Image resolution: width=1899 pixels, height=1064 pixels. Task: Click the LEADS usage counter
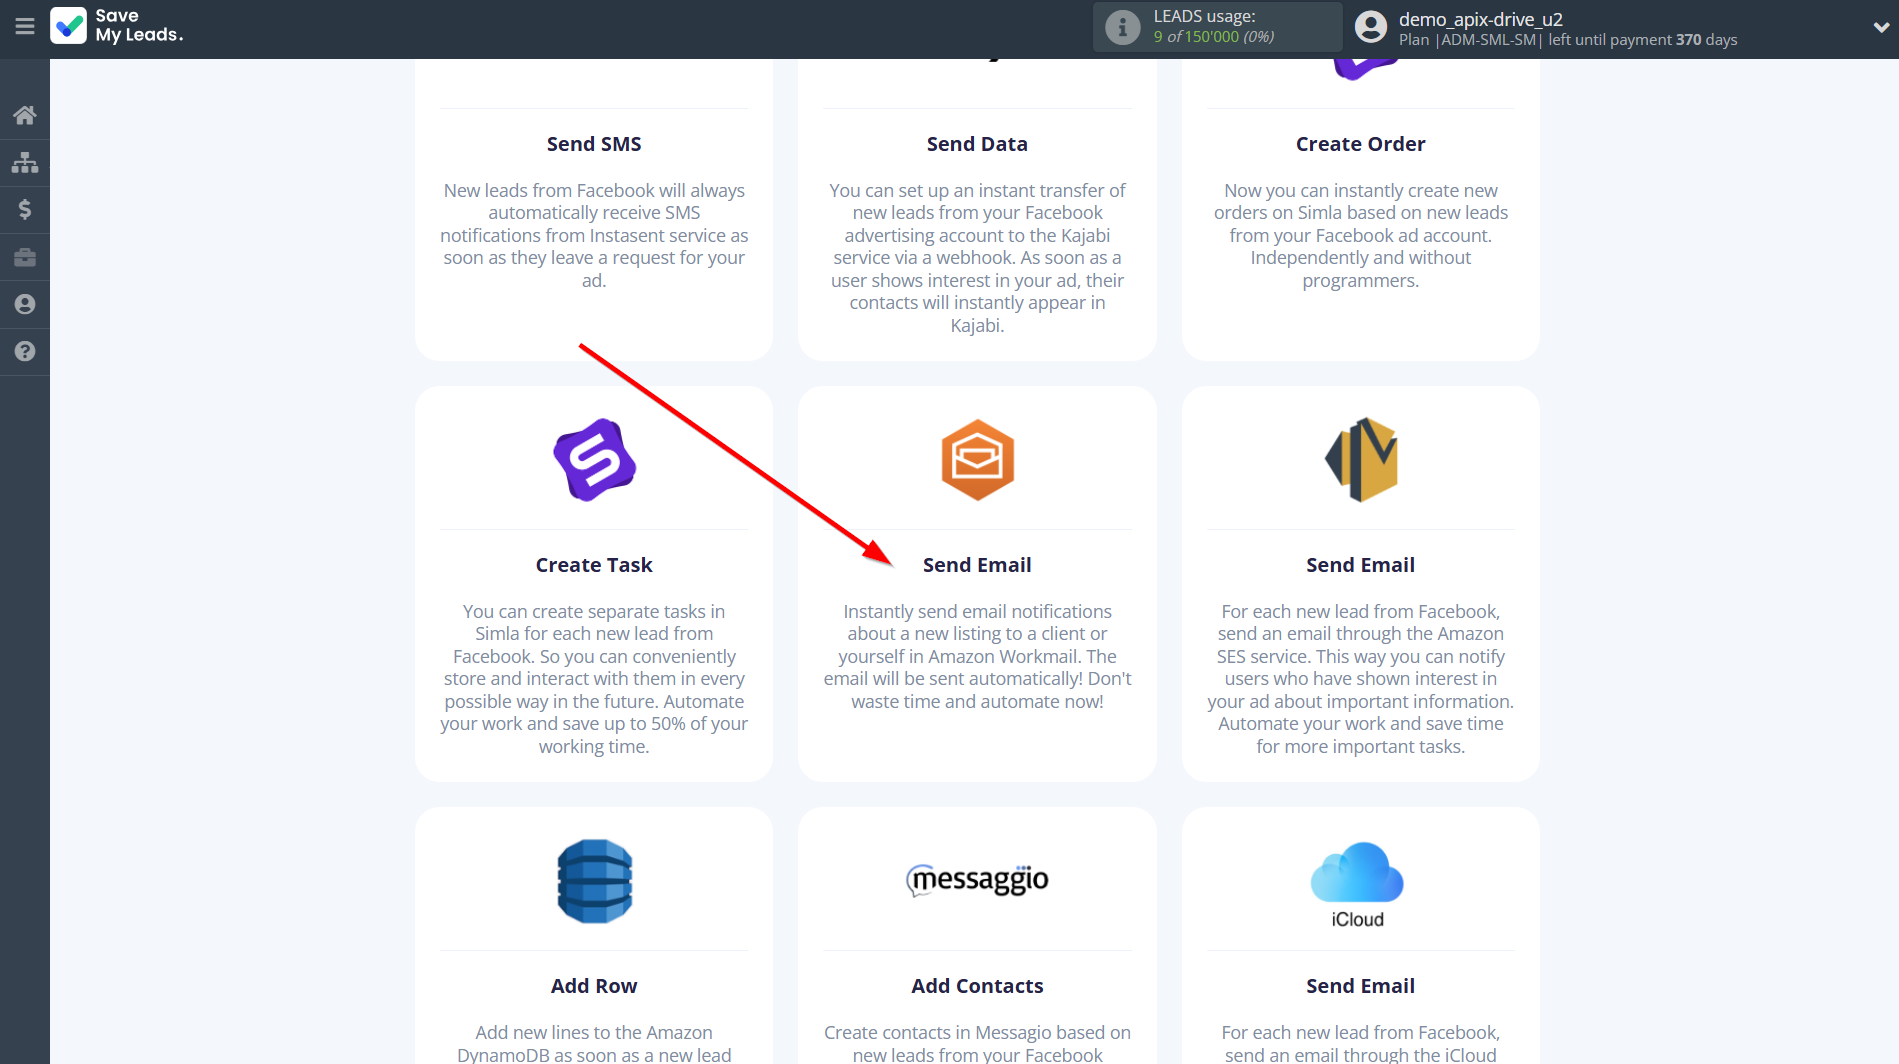[x=1215, y=27]
